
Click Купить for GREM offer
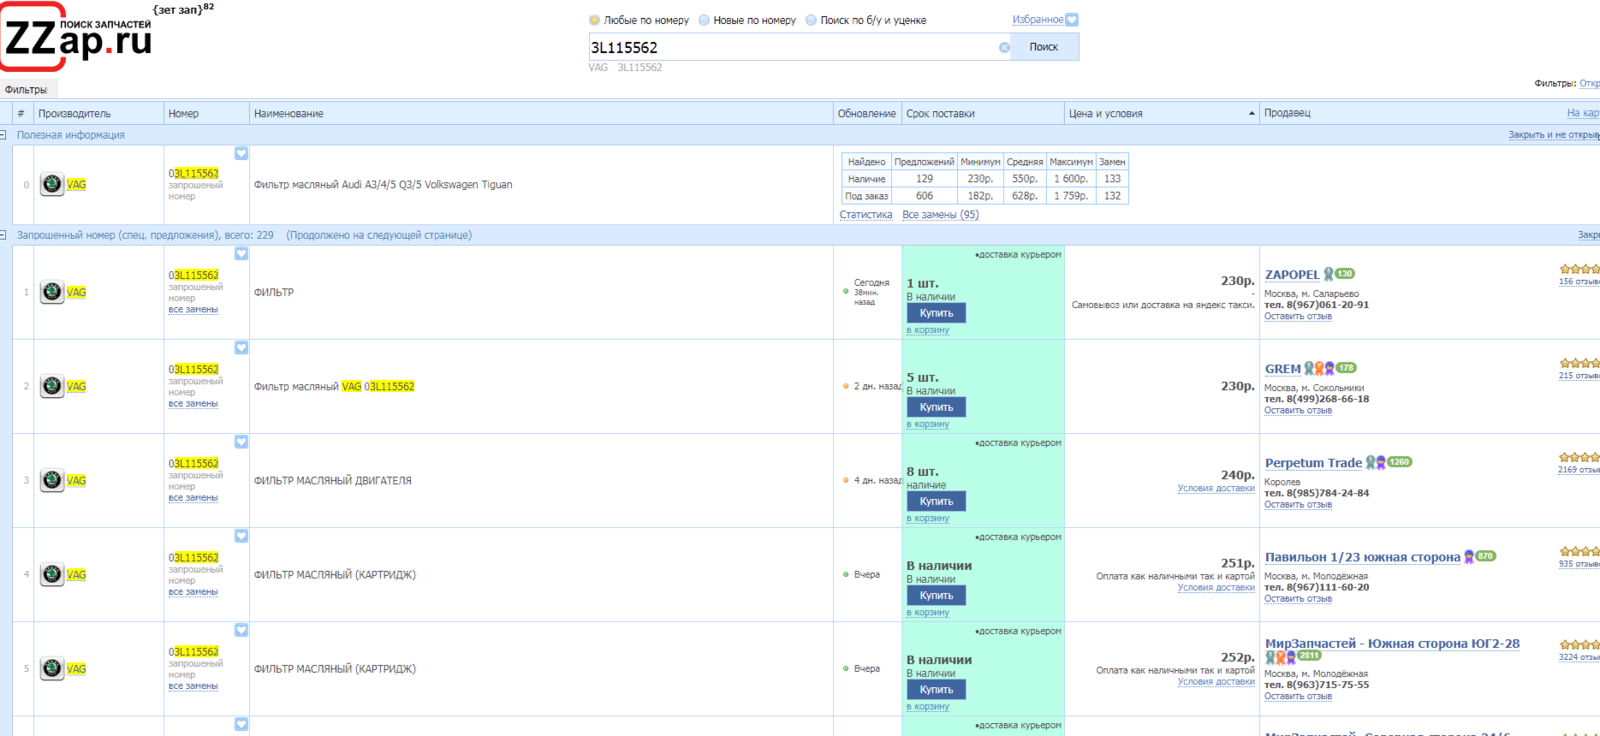[936, 407]
